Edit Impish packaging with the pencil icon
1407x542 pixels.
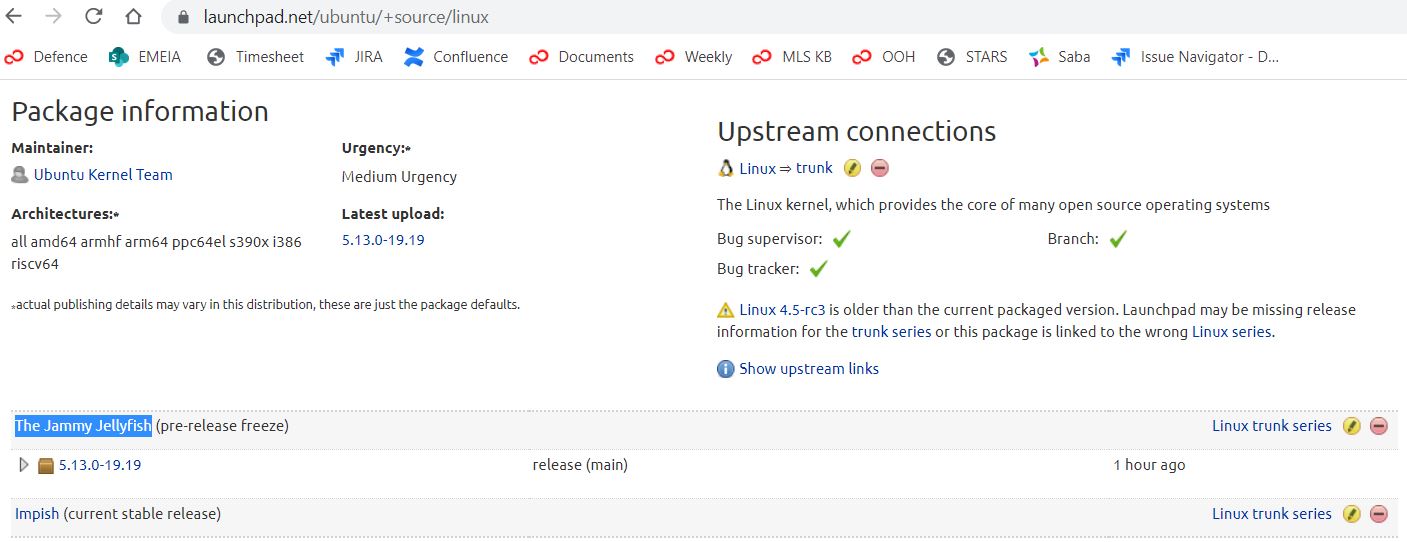(1351, 514)
